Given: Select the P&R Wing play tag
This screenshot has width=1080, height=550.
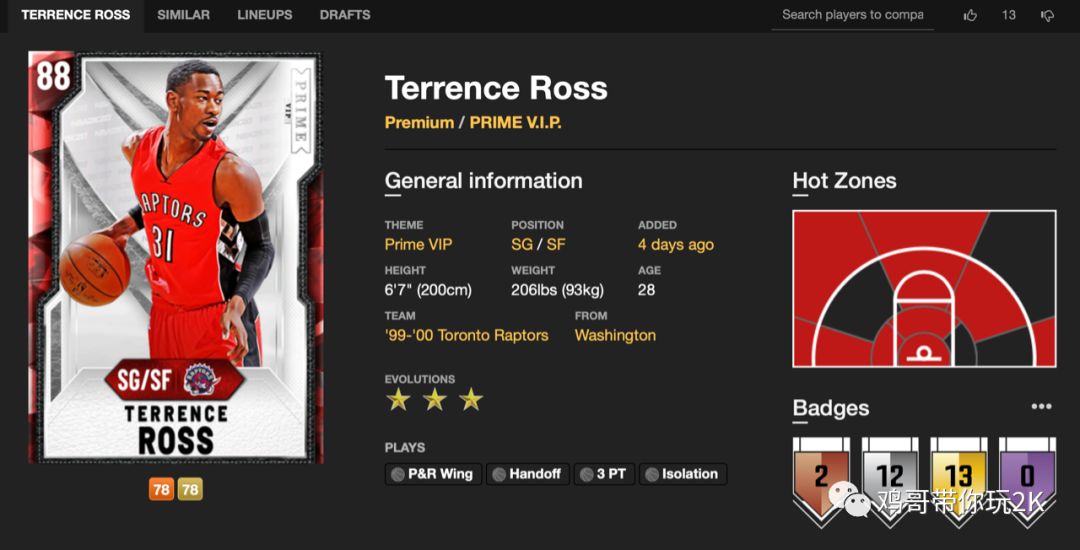Looking at the screenshot, I should click(434, 474).
